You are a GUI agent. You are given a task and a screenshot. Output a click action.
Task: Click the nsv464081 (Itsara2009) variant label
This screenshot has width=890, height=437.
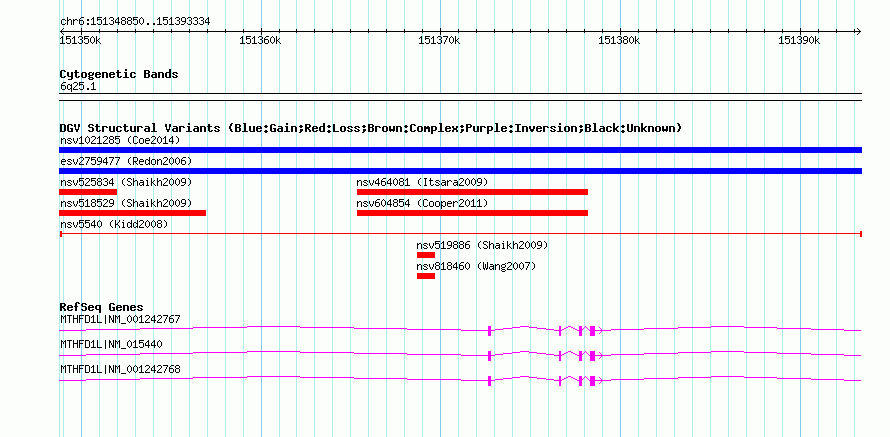422,183
